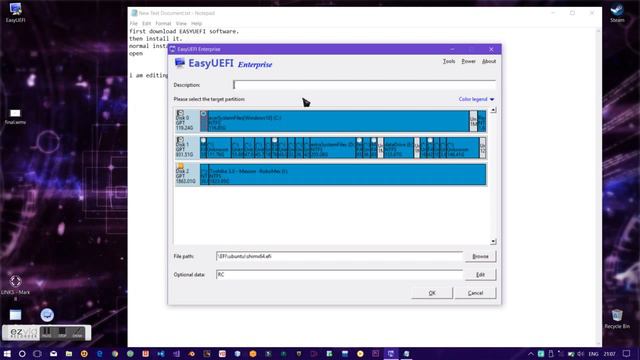Screen dimensions: 640x360
Task: Open Notepad's Edit menu
Action: pos(147,24)
